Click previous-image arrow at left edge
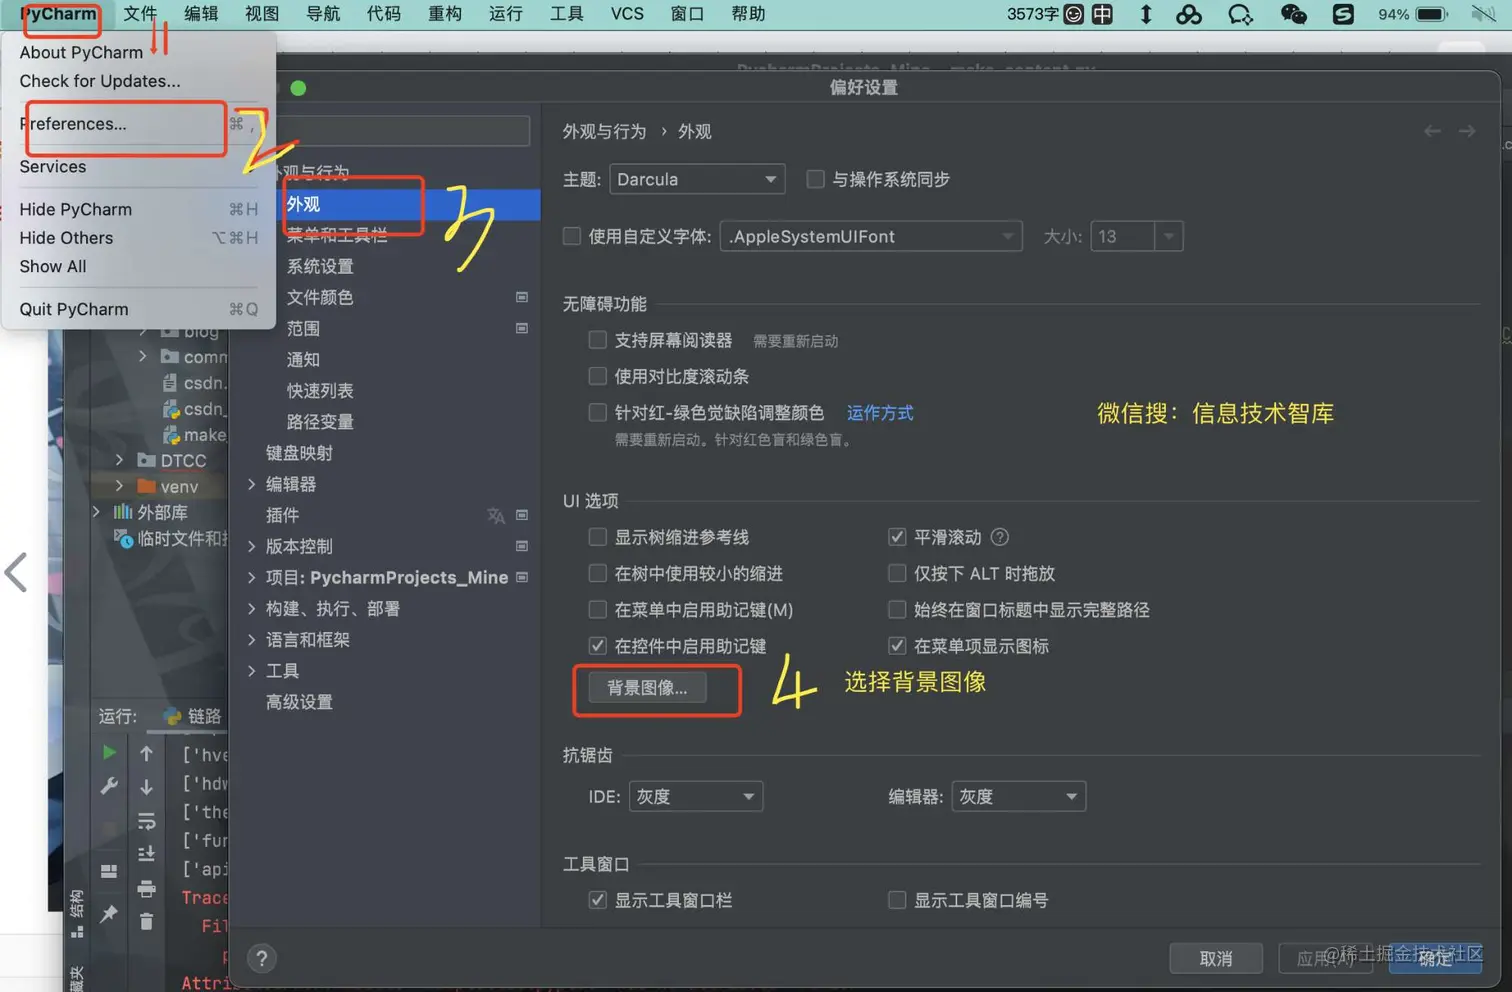Screen dimensions: 1512x992 [x=16, y=573]
